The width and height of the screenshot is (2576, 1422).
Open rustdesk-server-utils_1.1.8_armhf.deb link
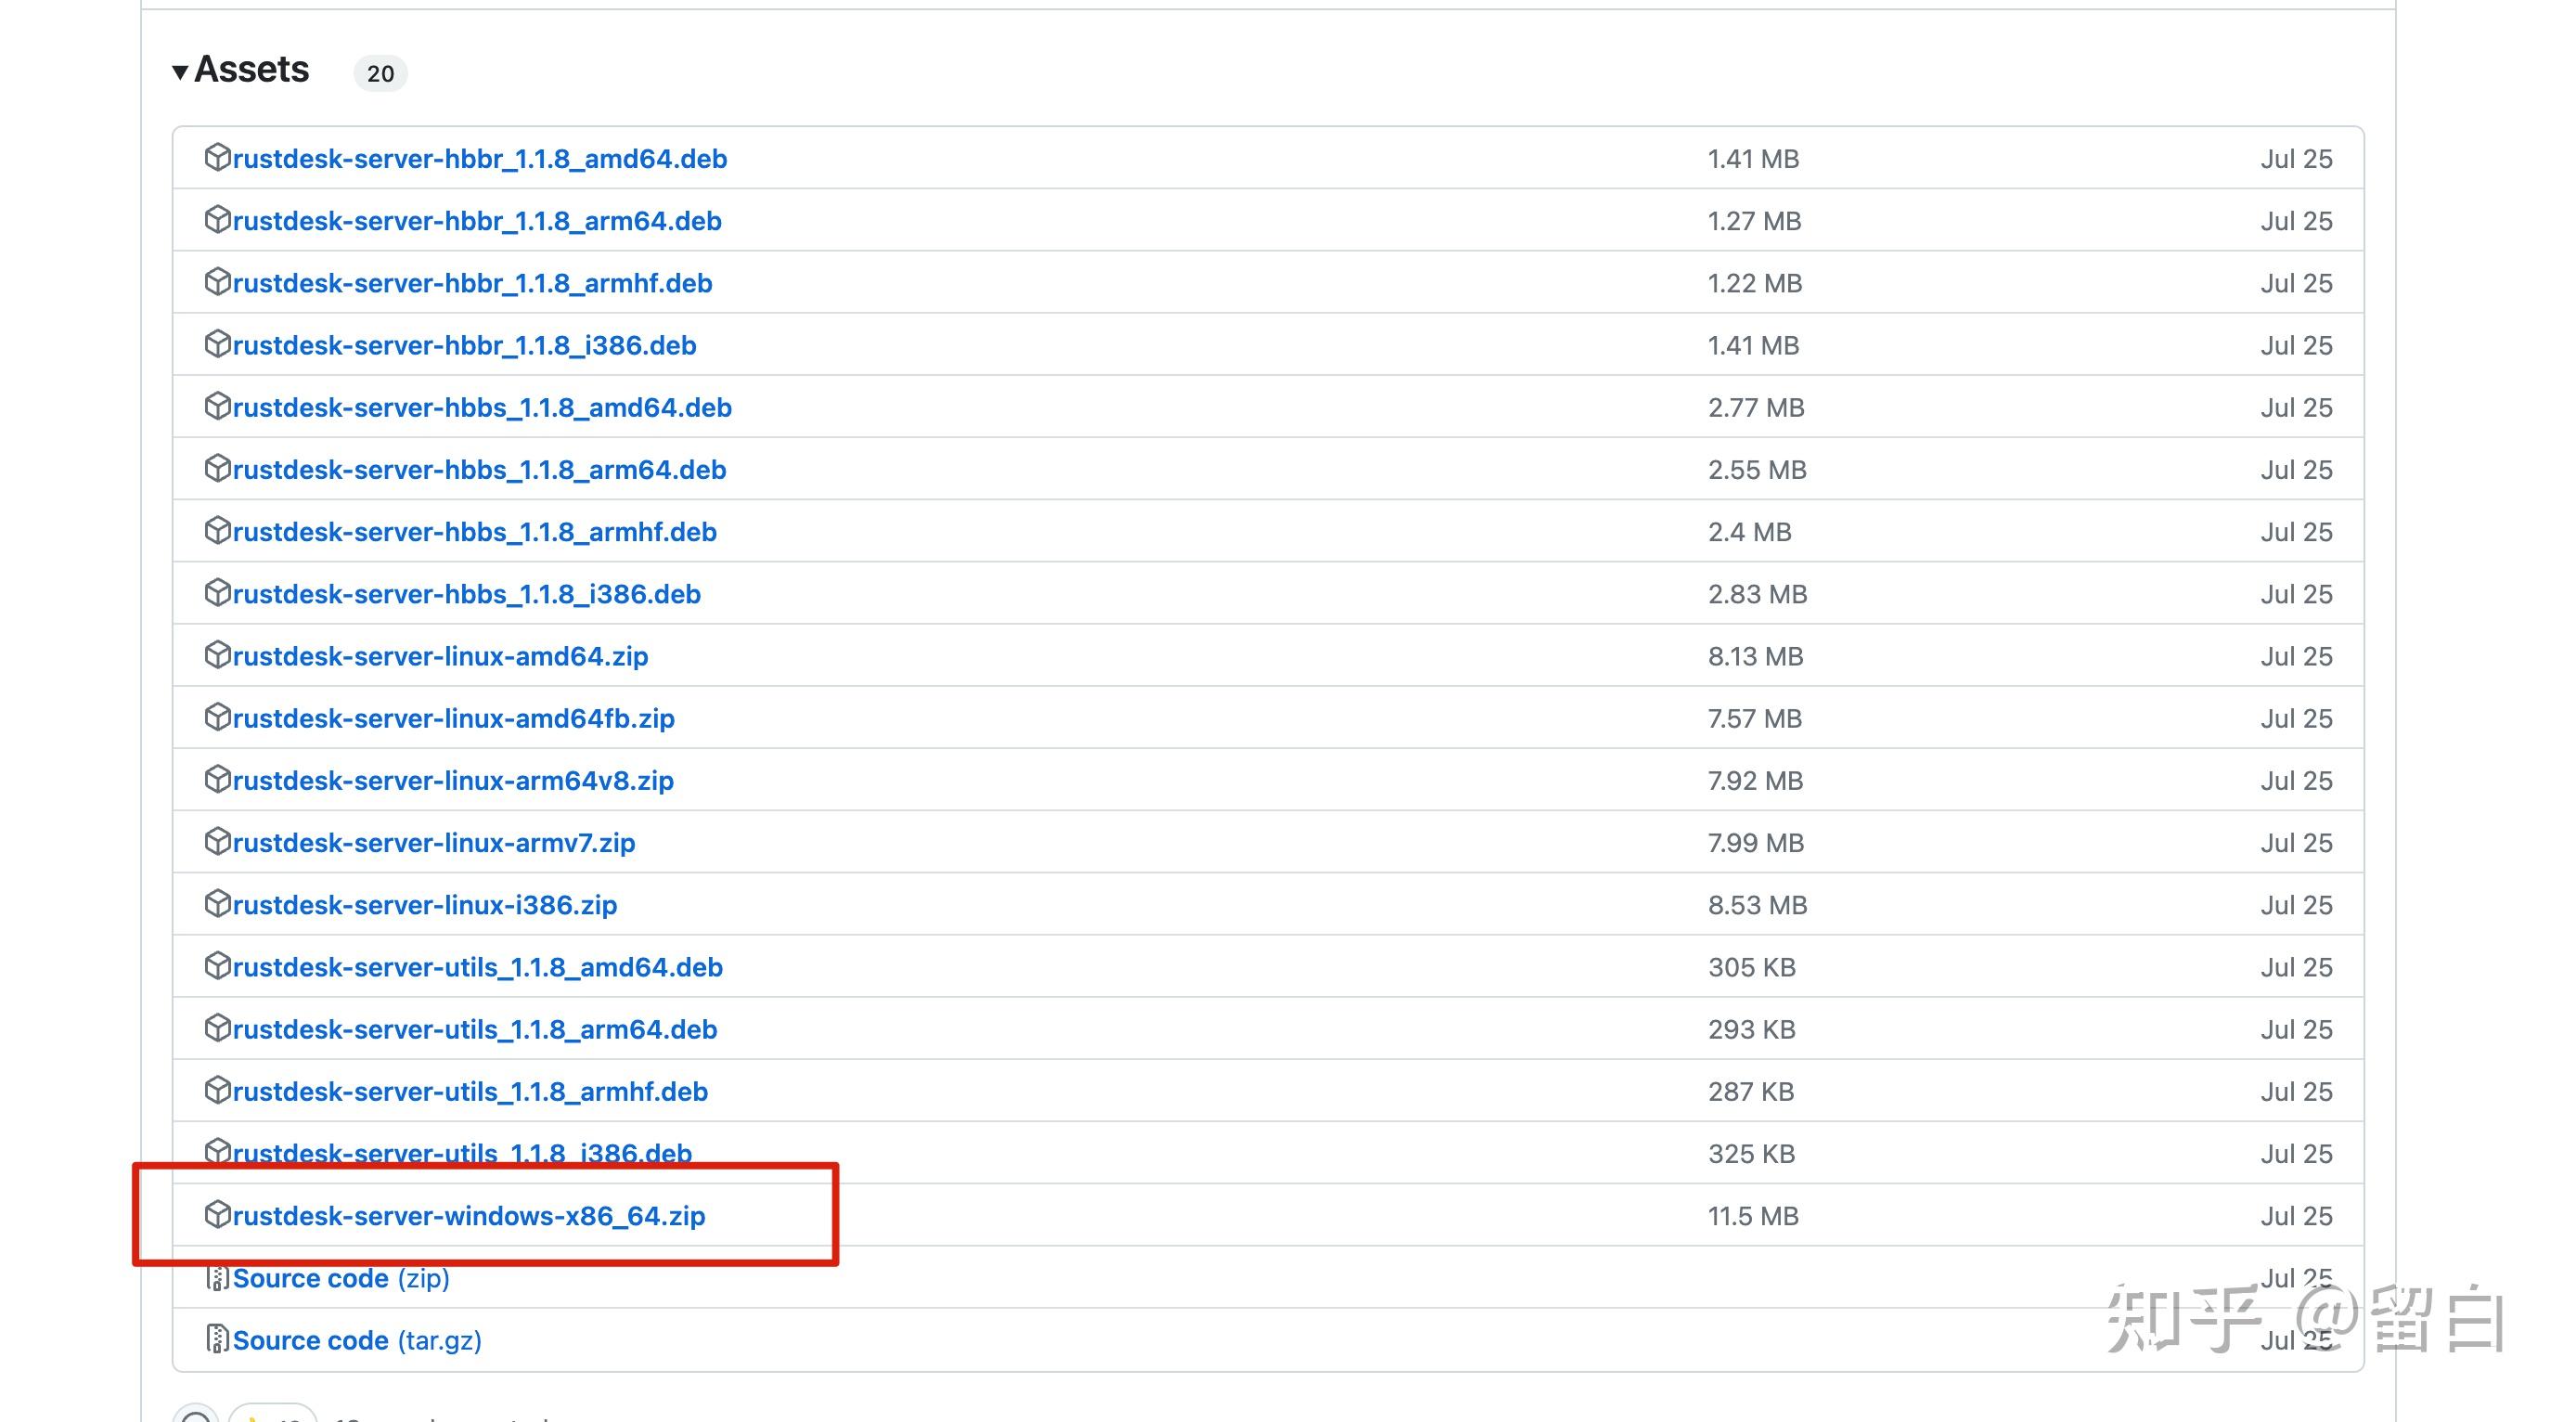point(470,1091)
